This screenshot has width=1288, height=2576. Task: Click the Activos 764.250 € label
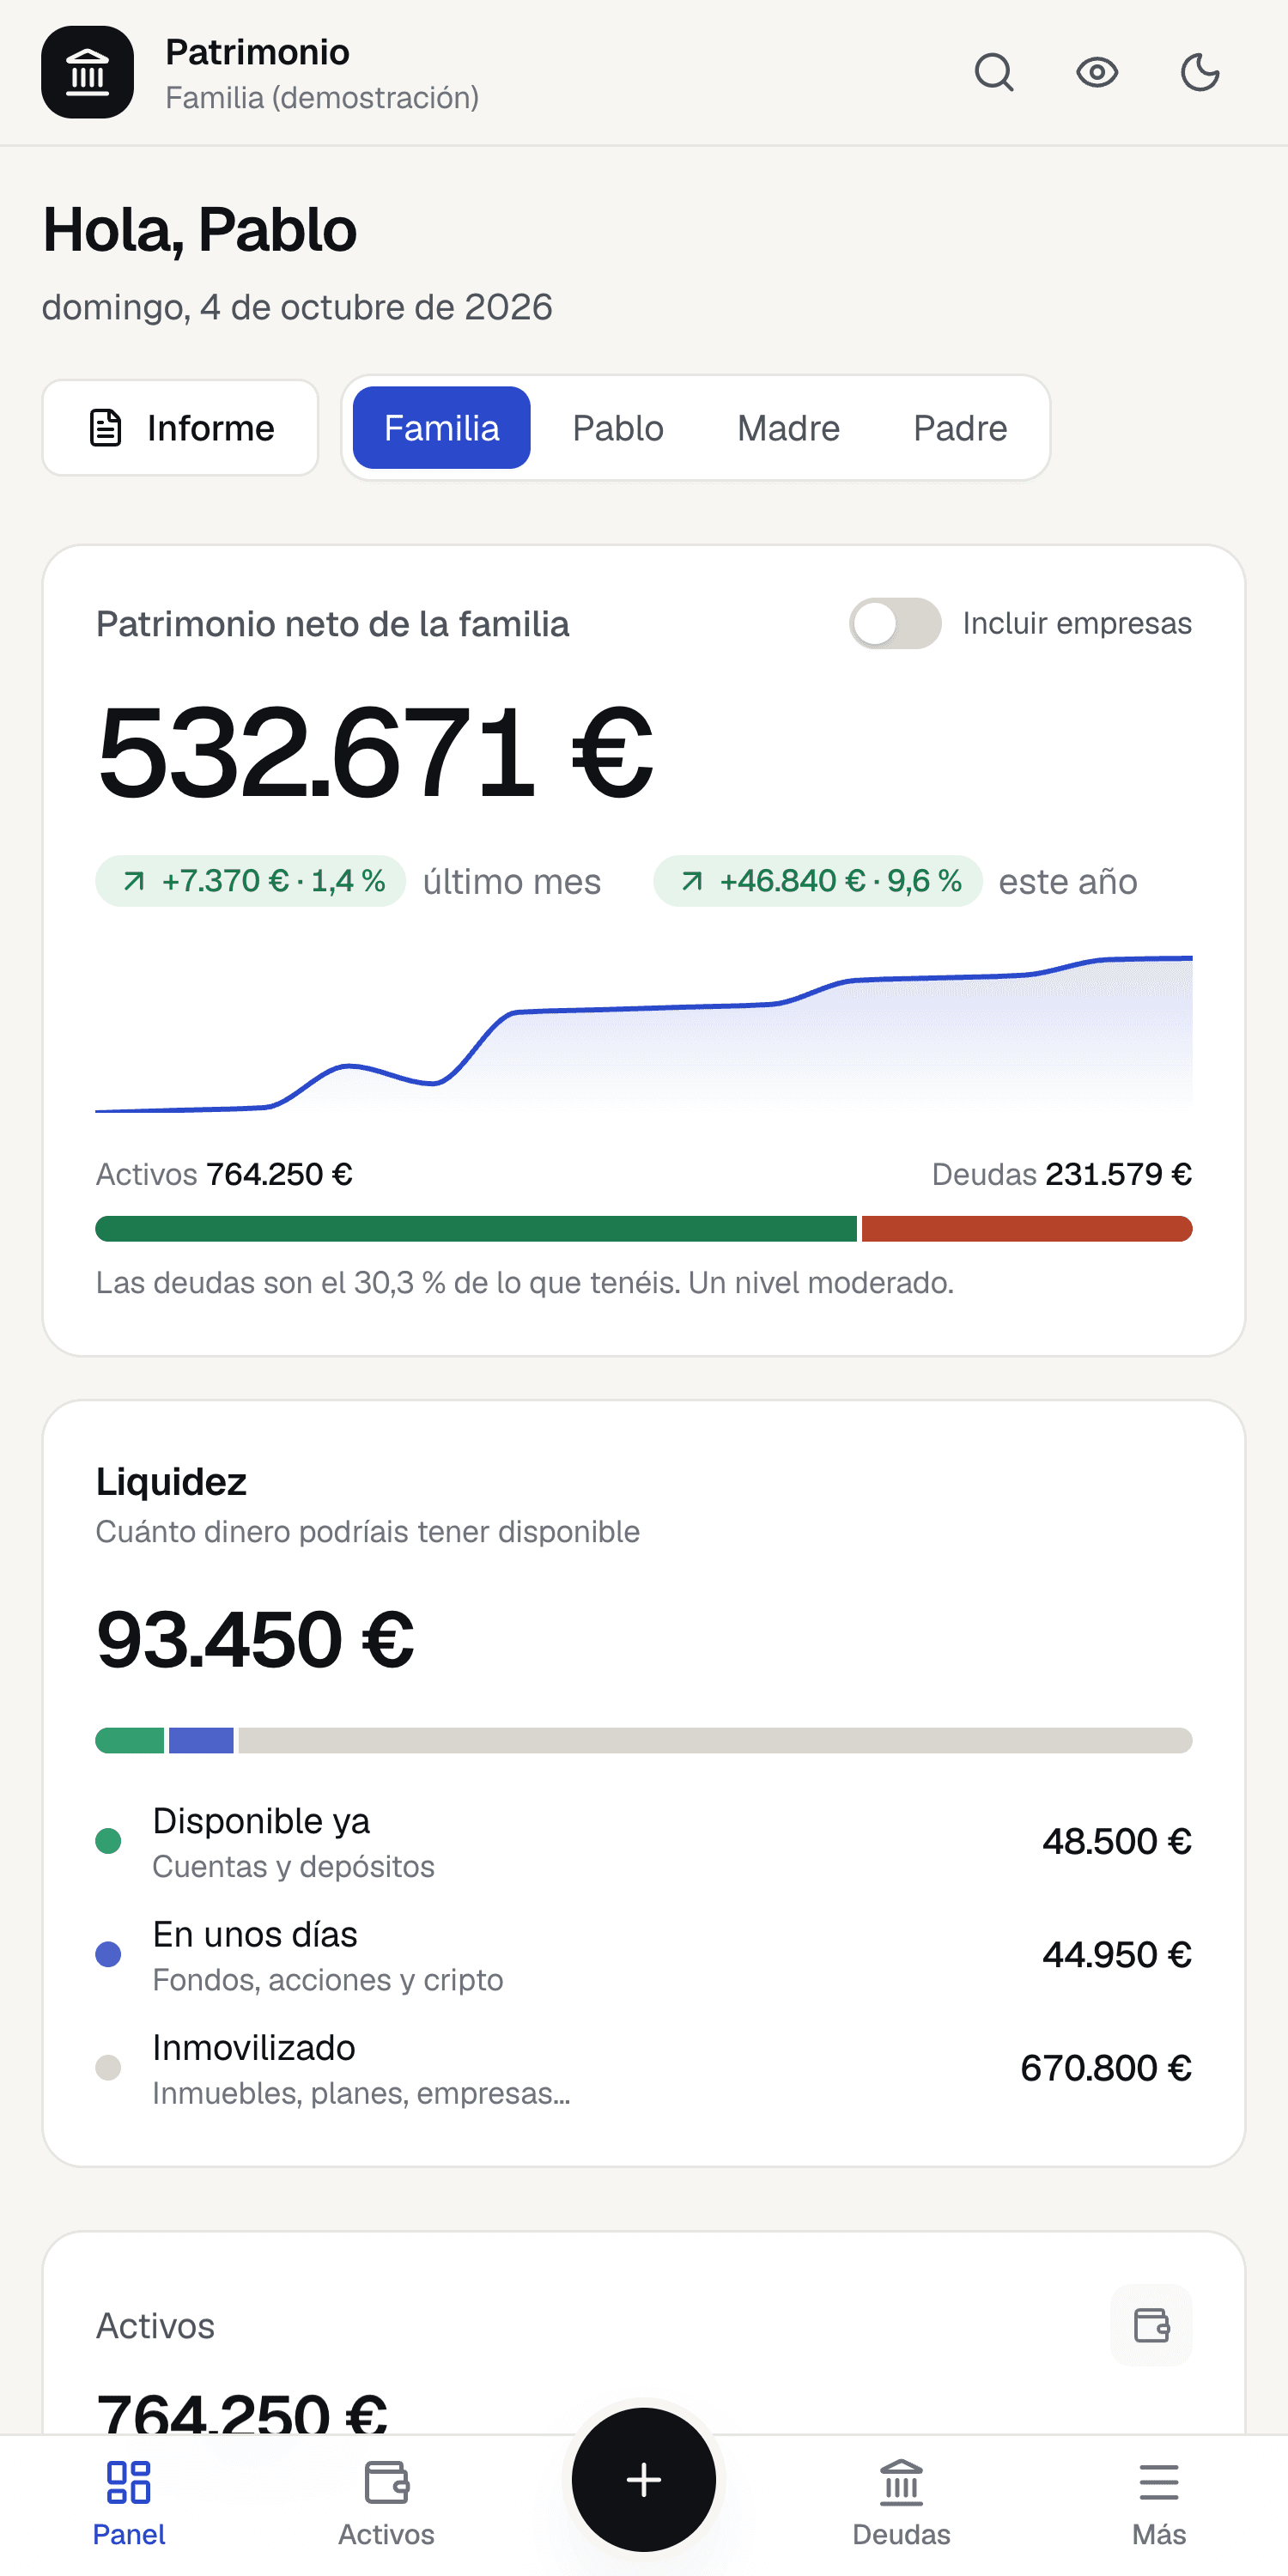pos(224,1174)
